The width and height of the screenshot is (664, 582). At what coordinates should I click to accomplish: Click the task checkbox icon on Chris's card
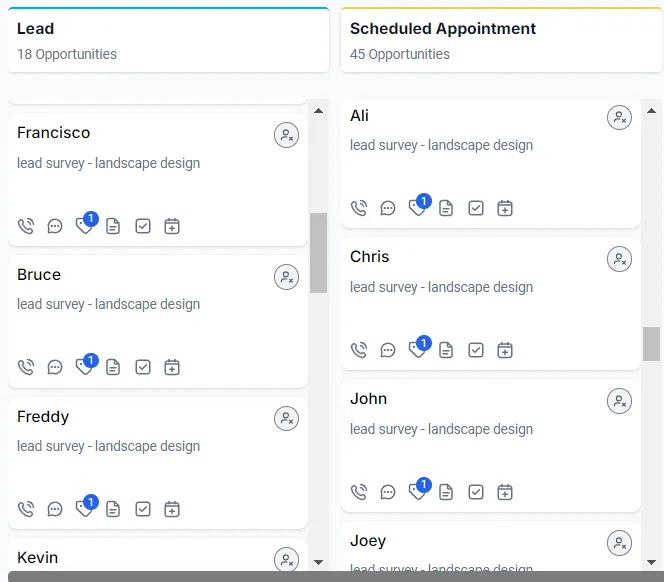(x=476, y=350)
